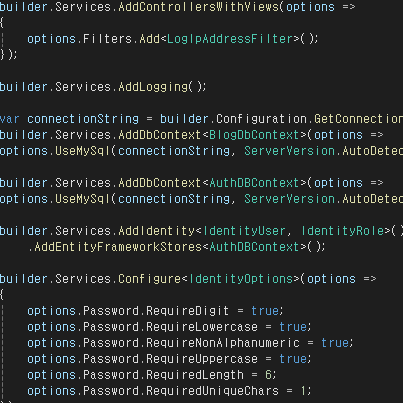The height and width of the screenshot is (403, 403).
Task: Click the RequireNonAlphanumeric property
Action: [223, 343]
